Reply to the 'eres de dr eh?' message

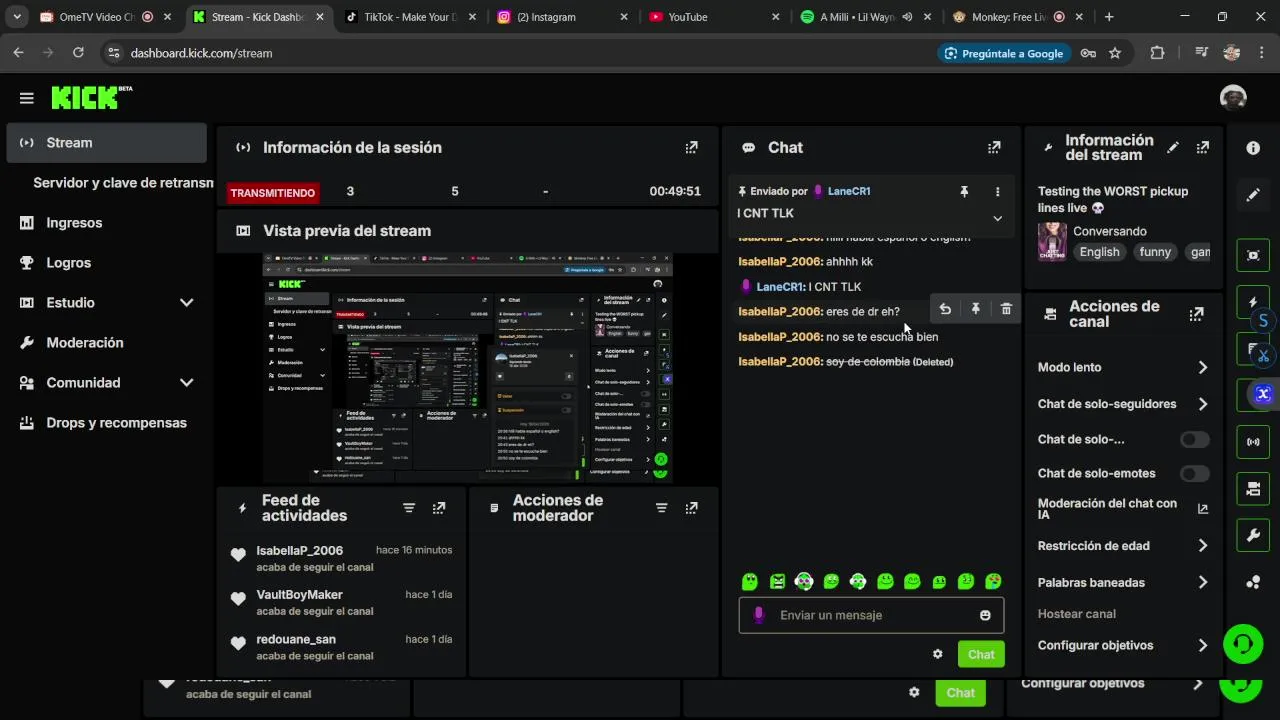tap(945, 310)
